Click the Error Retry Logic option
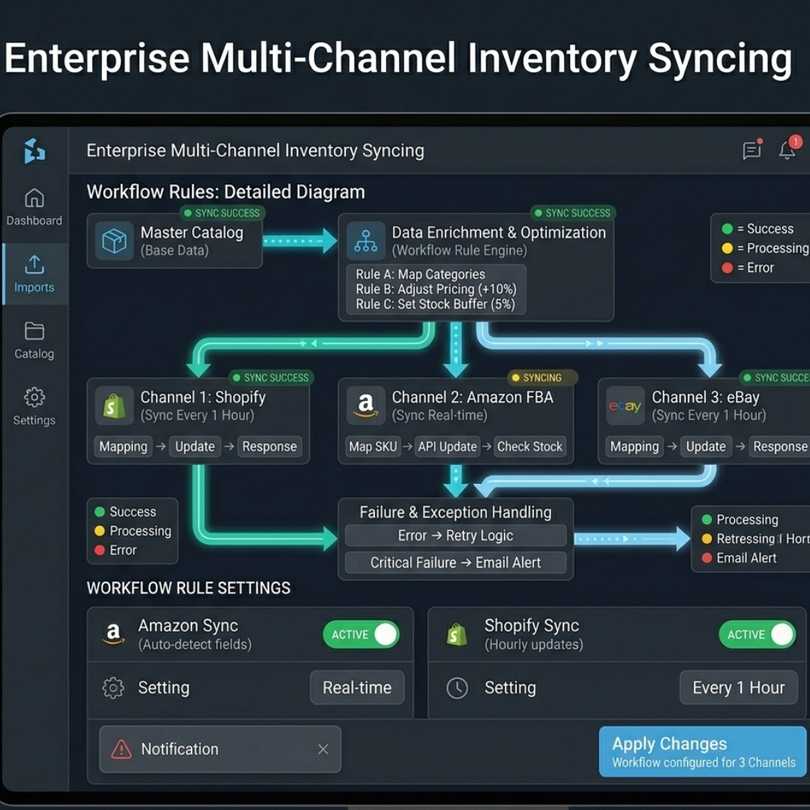This screenshot has width=810, height=810. coord(456,536)
